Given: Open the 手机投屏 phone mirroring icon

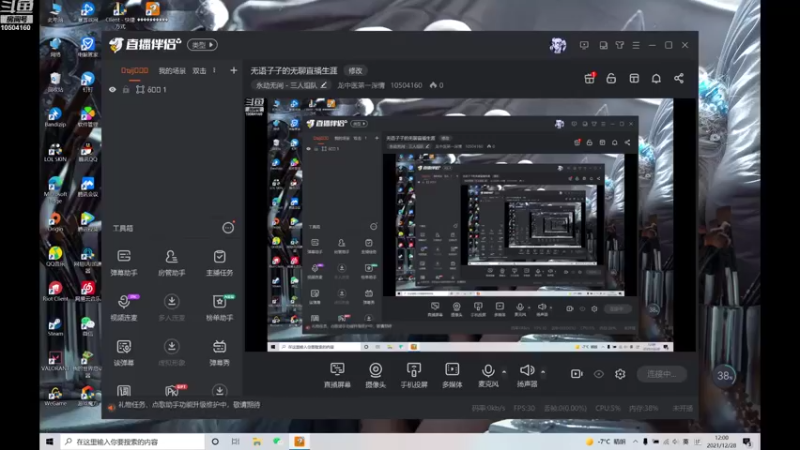Looking at the screenshot, I should [414, 374].
